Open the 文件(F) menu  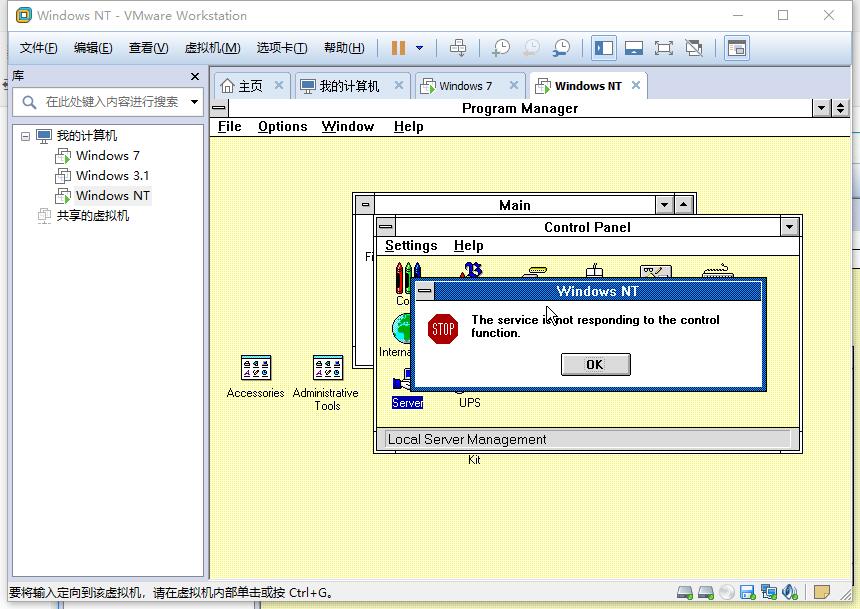pyautogui.click(x=38, y=48)
